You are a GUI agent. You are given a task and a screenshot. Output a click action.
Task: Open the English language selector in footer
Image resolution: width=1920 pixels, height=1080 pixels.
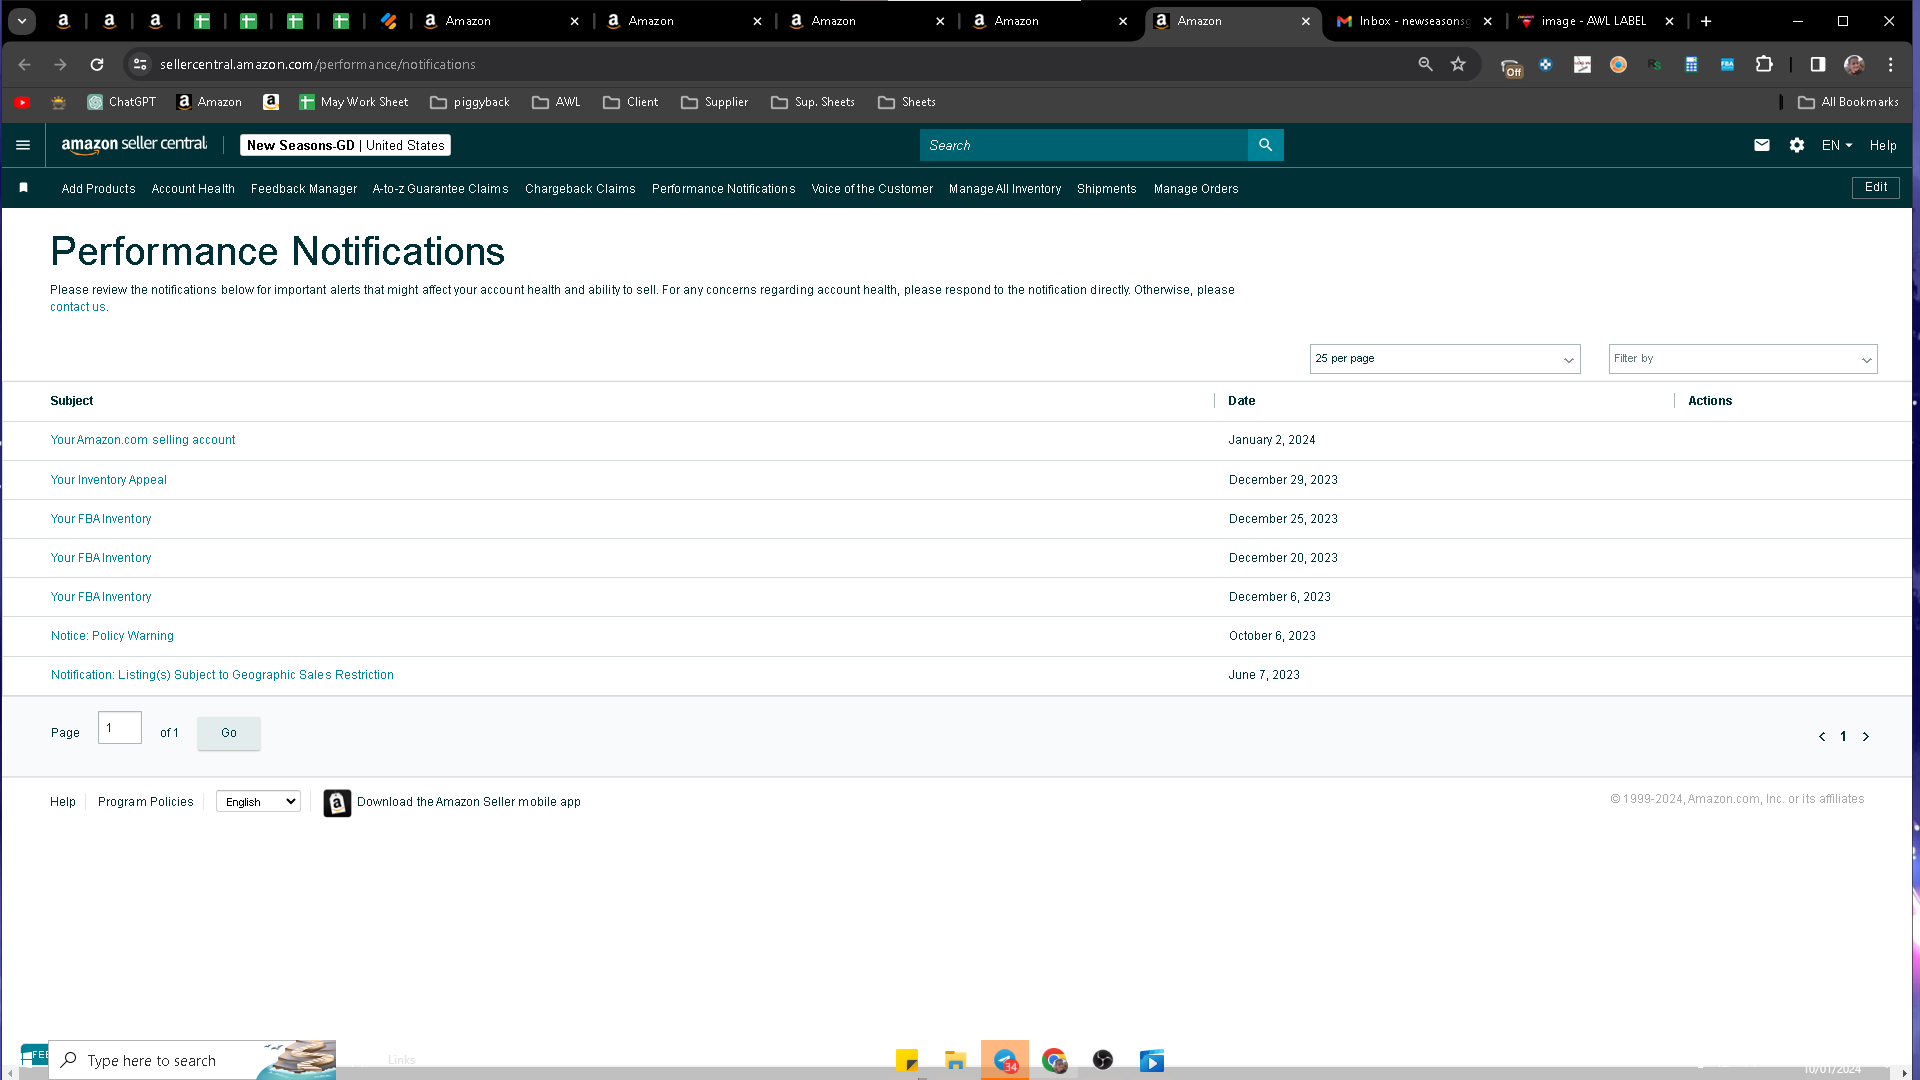[258, 802]
